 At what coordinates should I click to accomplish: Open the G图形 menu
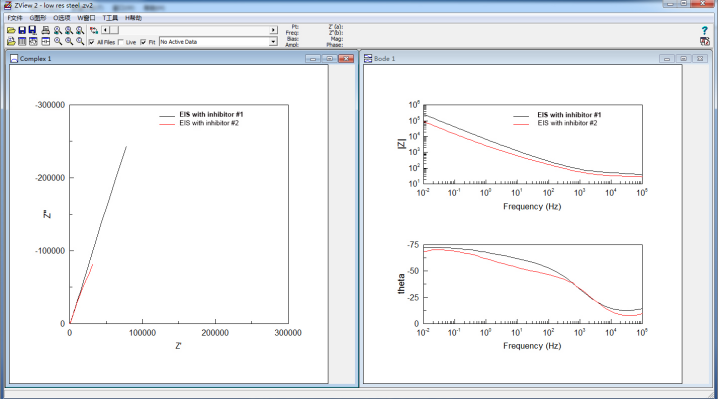pyautogui.click(x=38, y=18)
